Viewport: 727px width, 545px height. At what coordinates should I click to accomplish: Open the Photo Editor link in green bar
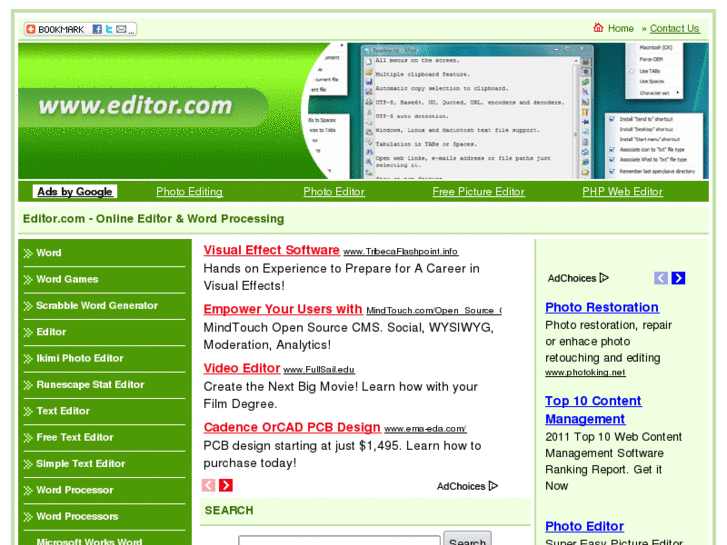pyautogui.click(x=334, y=192)
